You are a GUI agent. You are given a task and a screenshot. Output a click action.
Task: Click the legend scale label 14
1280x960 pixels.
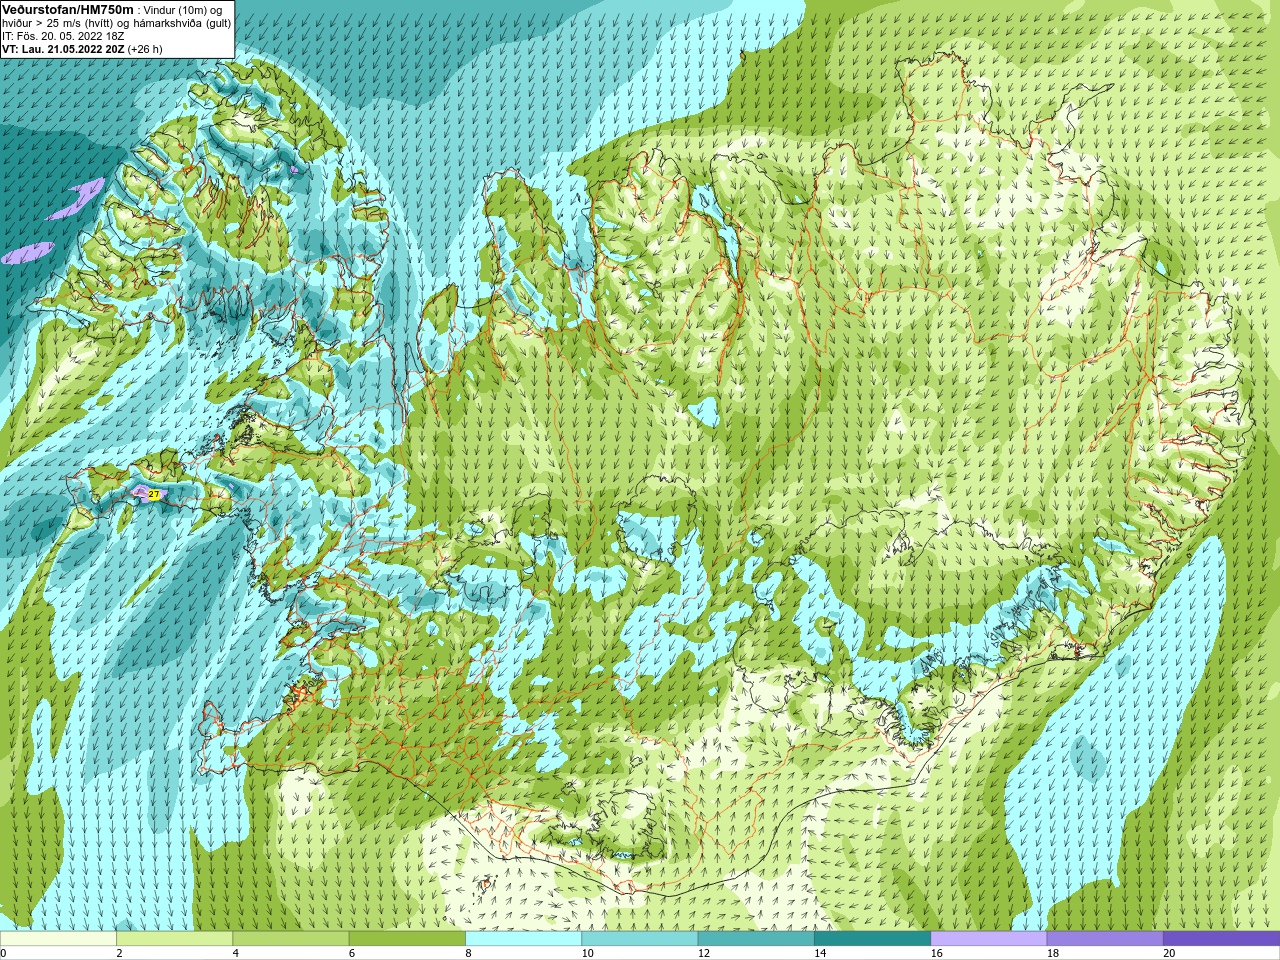click(x=820, y=953)
